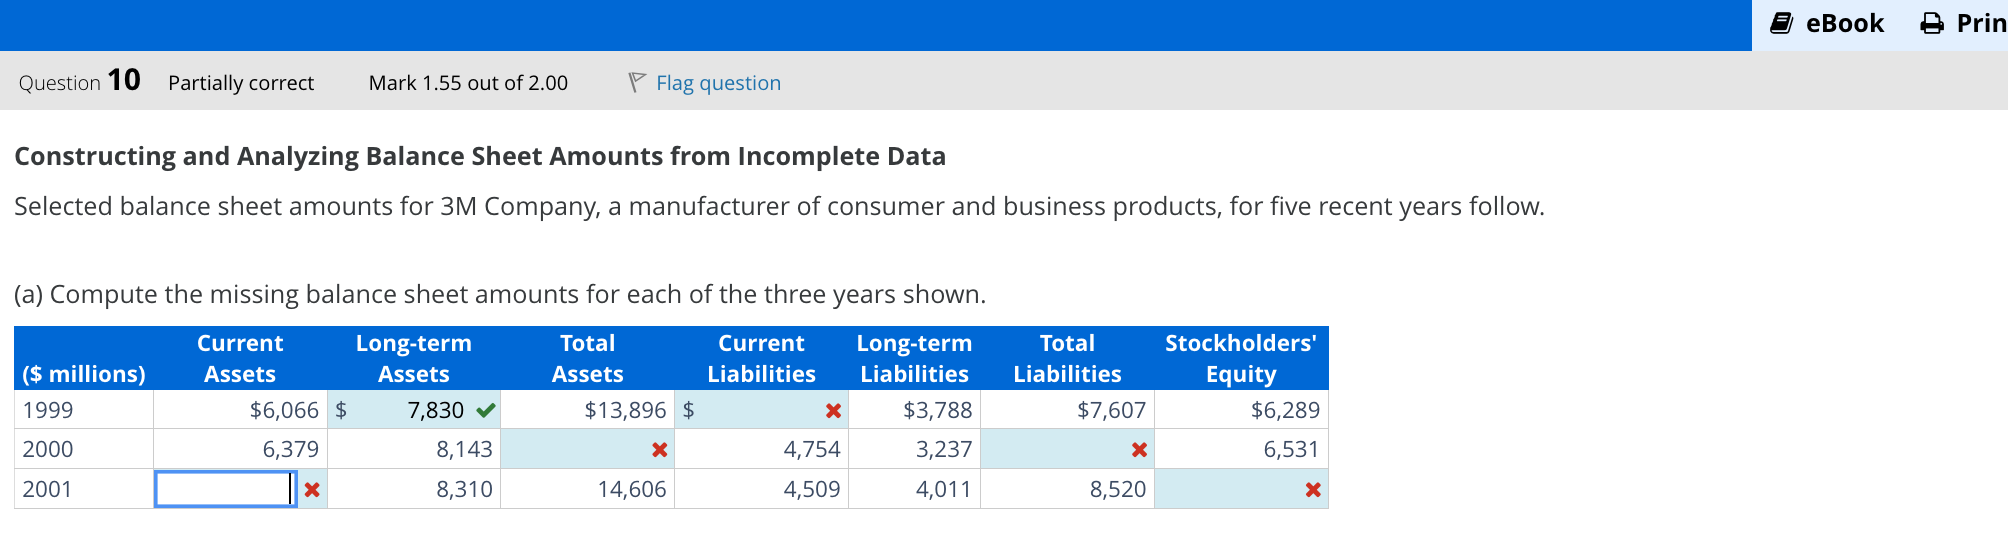2008x542 pixels.
Task: Click red X in 1999 Current Liabilities
Action: click(x=833, y=410)
